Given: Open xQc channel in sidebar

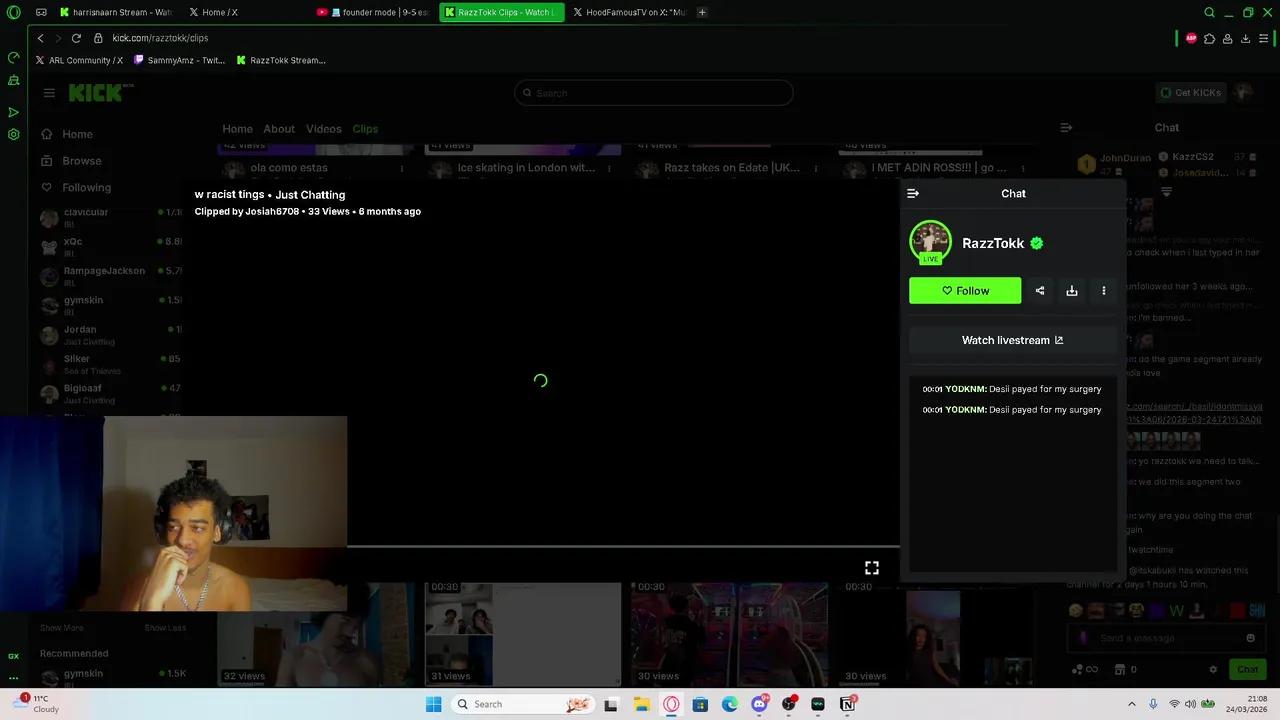Looking at the screenshot, I should [x=110, y=245].
